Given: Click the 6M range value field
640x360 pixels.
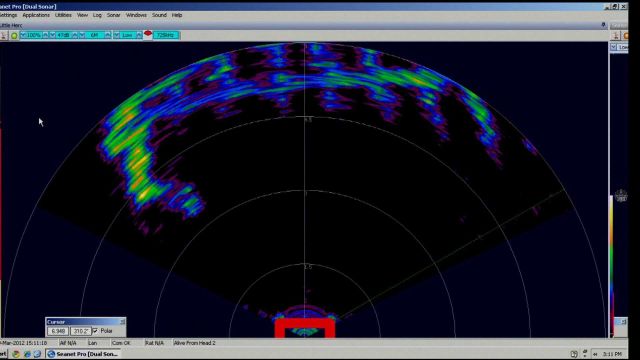Looking at the screenshot, I should point(95,36).
